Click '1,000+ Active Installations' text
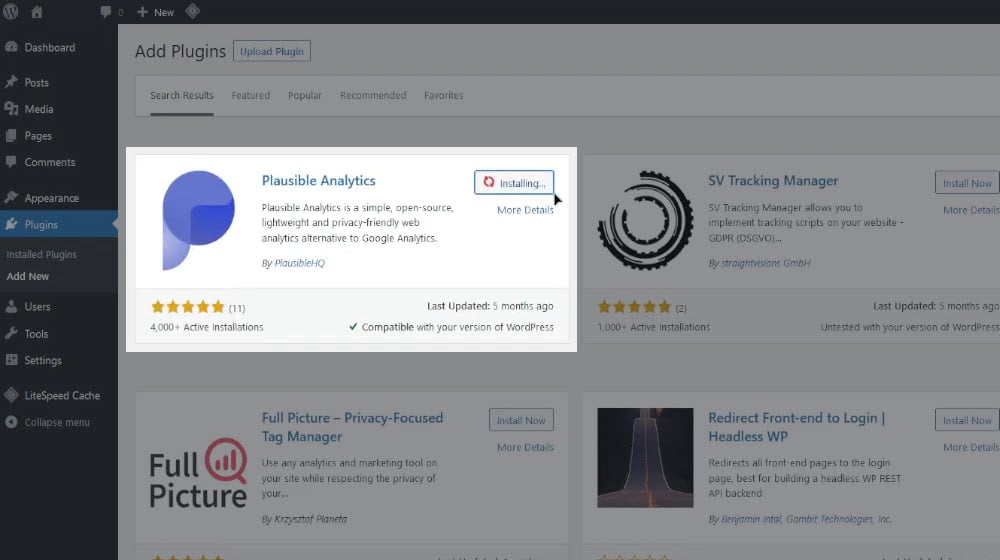This screenshot has width=1000, height=560. click(654, 327)
